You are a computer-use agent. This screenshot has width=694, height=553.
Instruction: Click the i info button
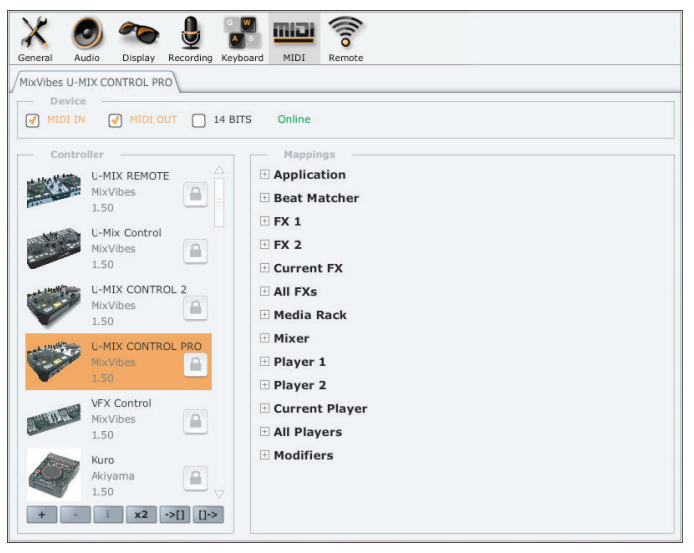click(x=108, y=514)
